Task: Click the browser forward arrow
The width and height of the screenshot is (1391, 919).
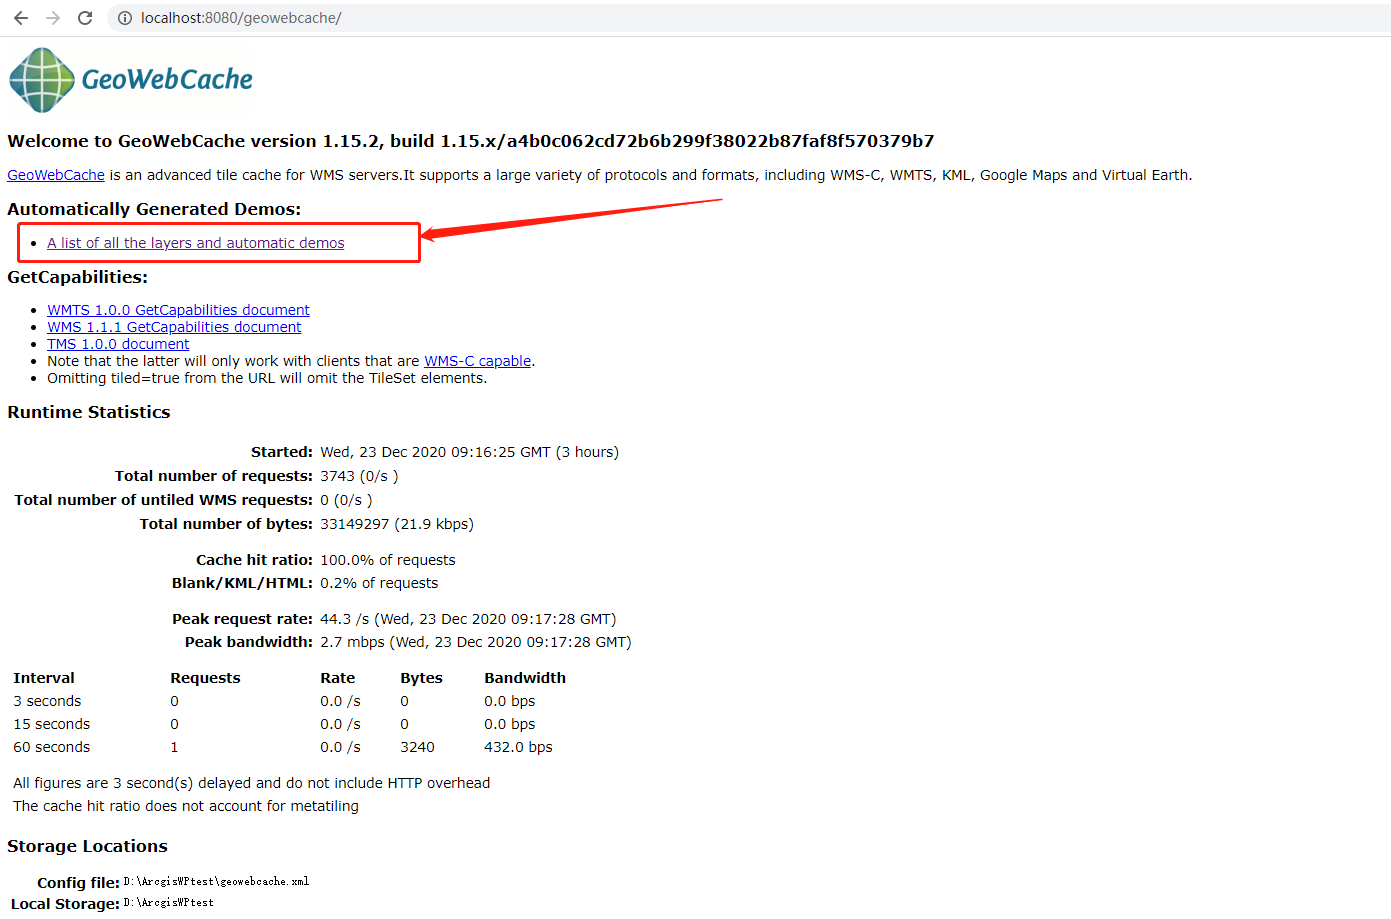Action: coord(53,18)
